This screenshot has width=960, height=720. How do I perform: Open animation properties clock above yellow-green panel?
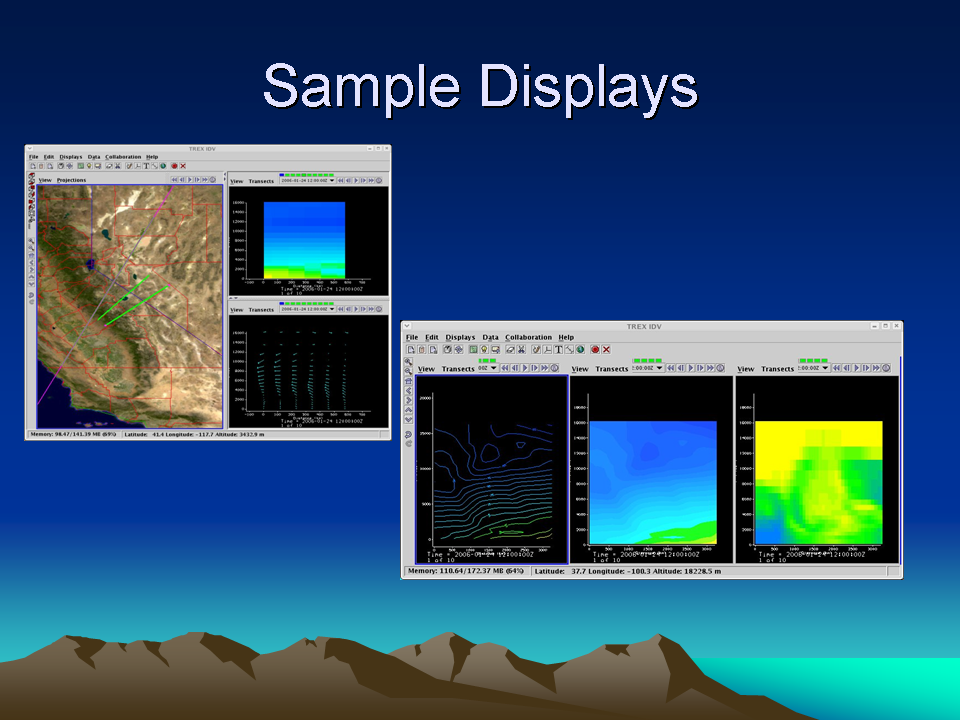886,368
